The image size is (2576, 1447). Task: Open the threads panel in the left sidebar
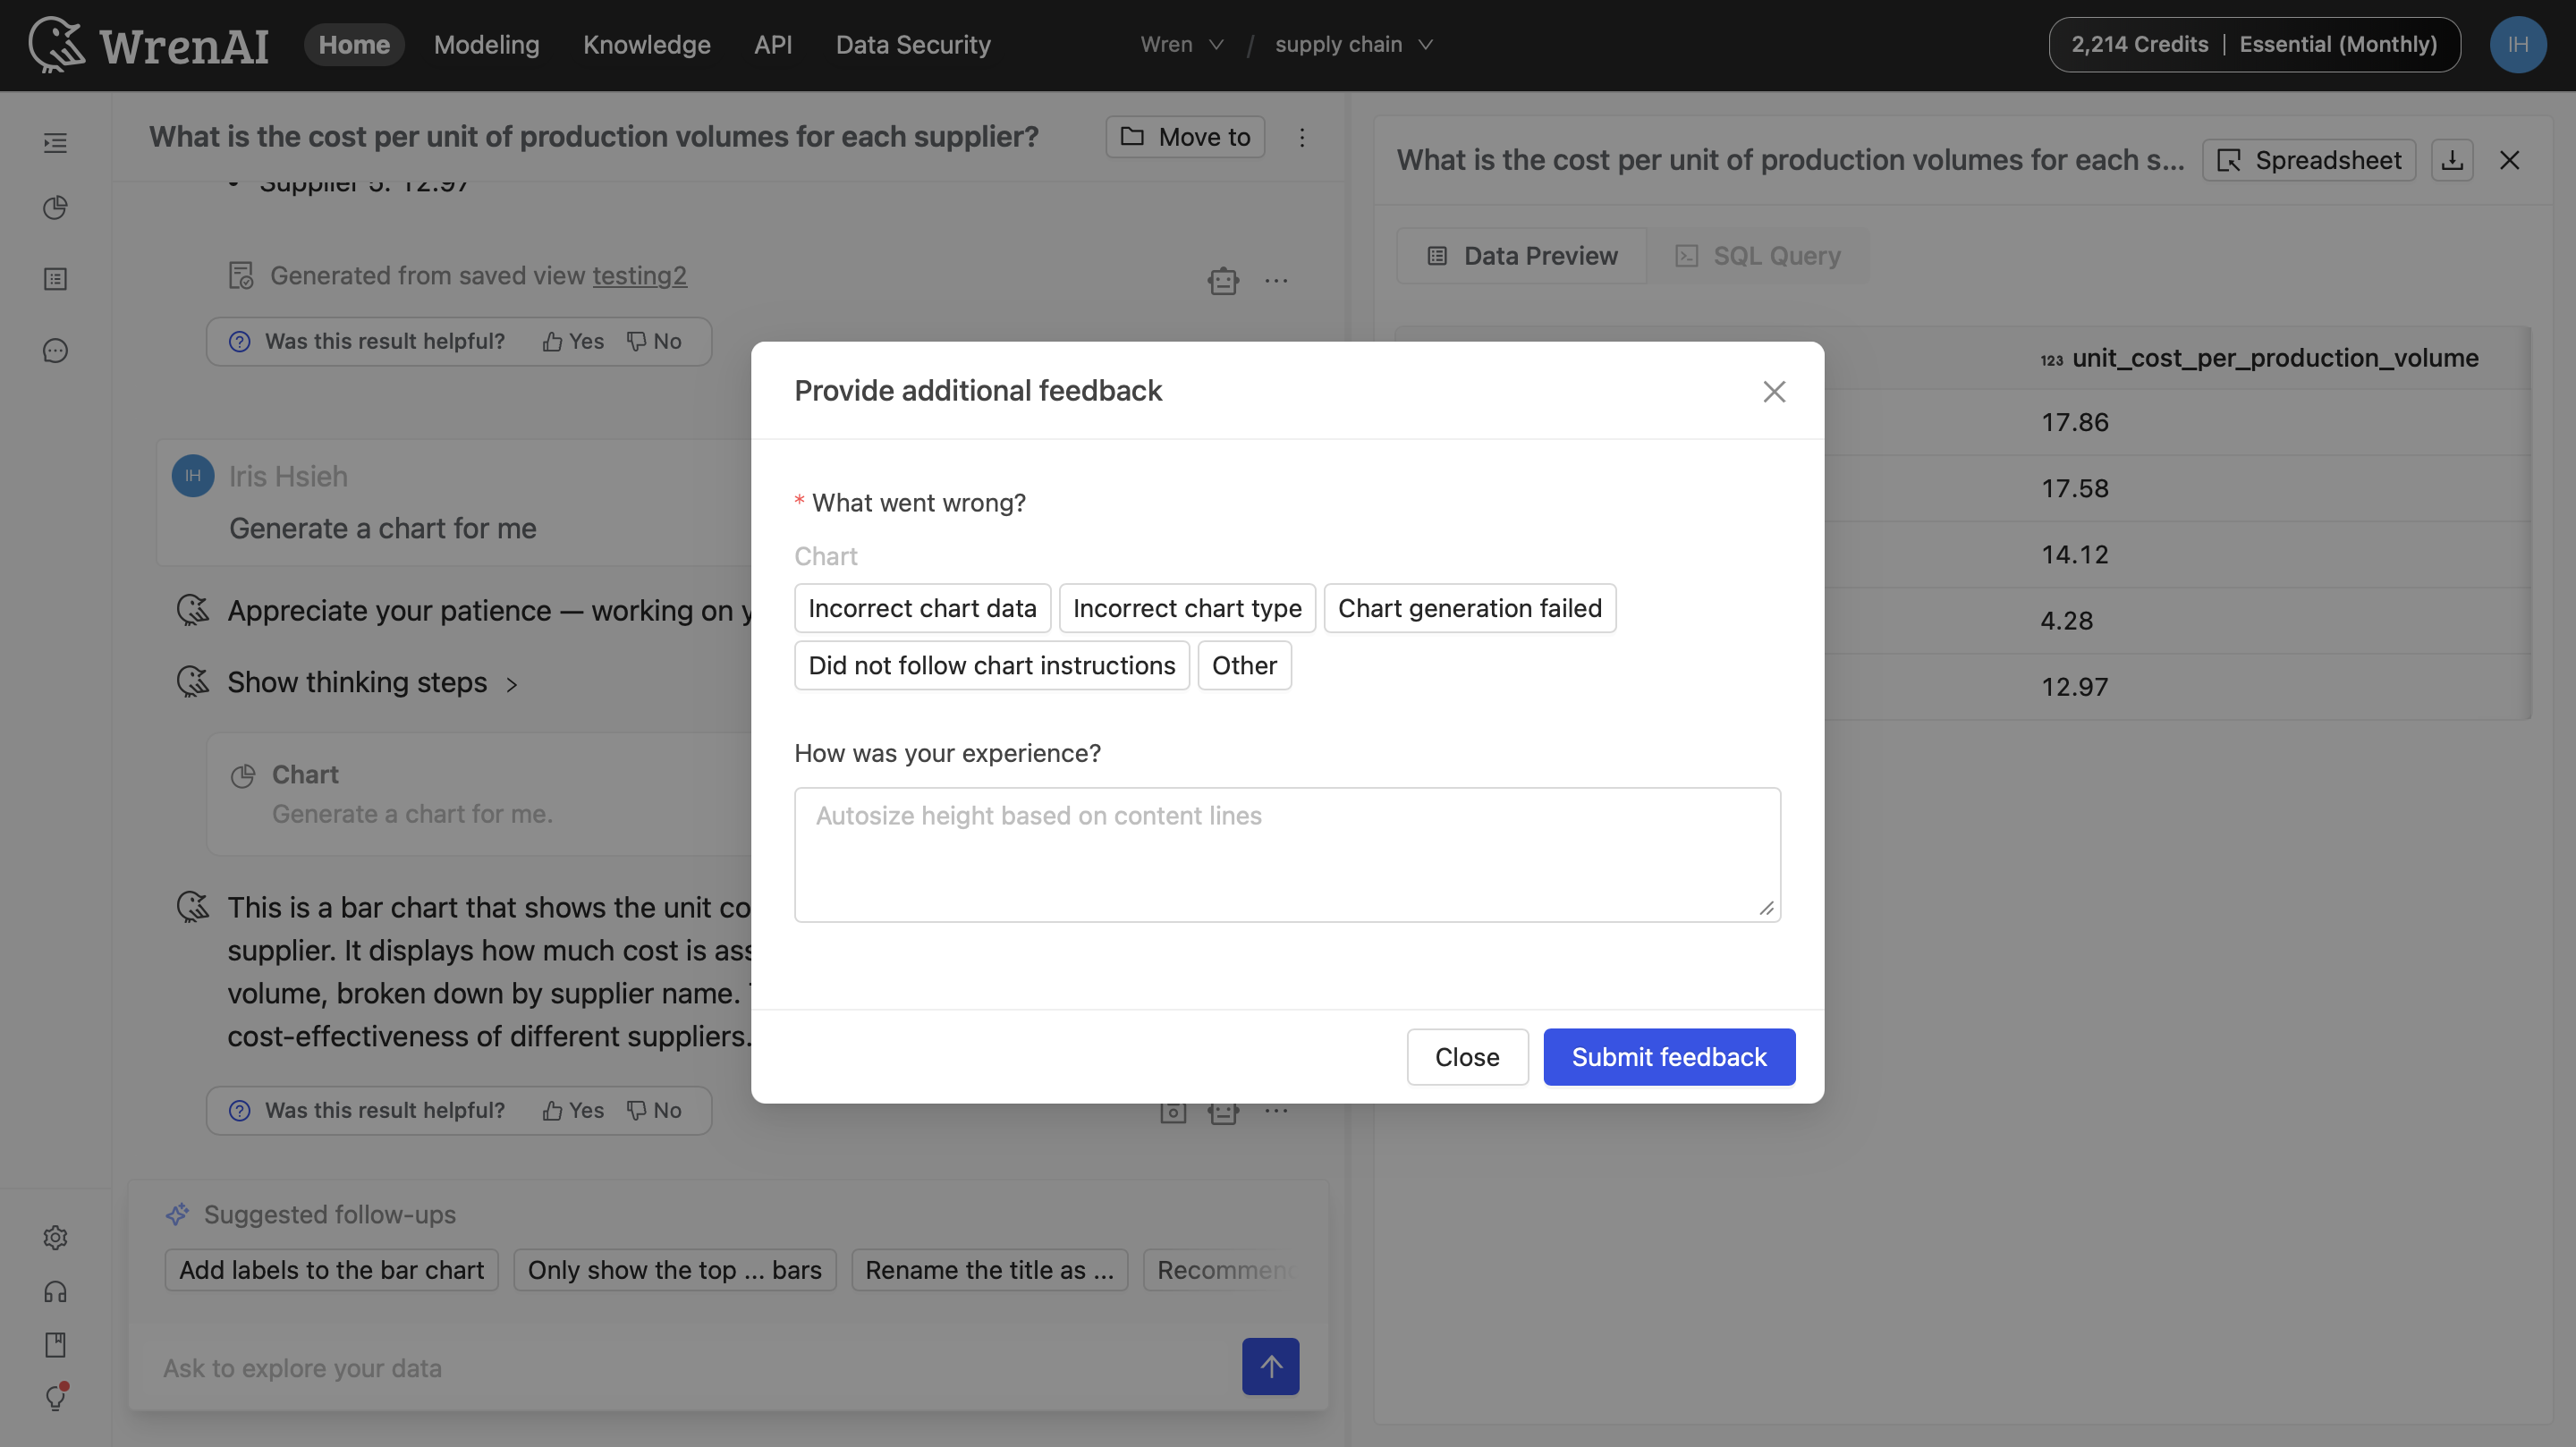[55, 143]
